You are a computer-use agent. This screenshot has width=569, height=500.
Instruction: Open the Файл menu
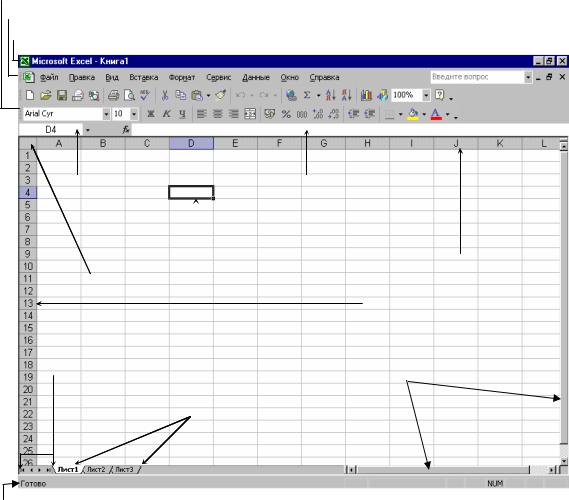[x=49, y=77]
